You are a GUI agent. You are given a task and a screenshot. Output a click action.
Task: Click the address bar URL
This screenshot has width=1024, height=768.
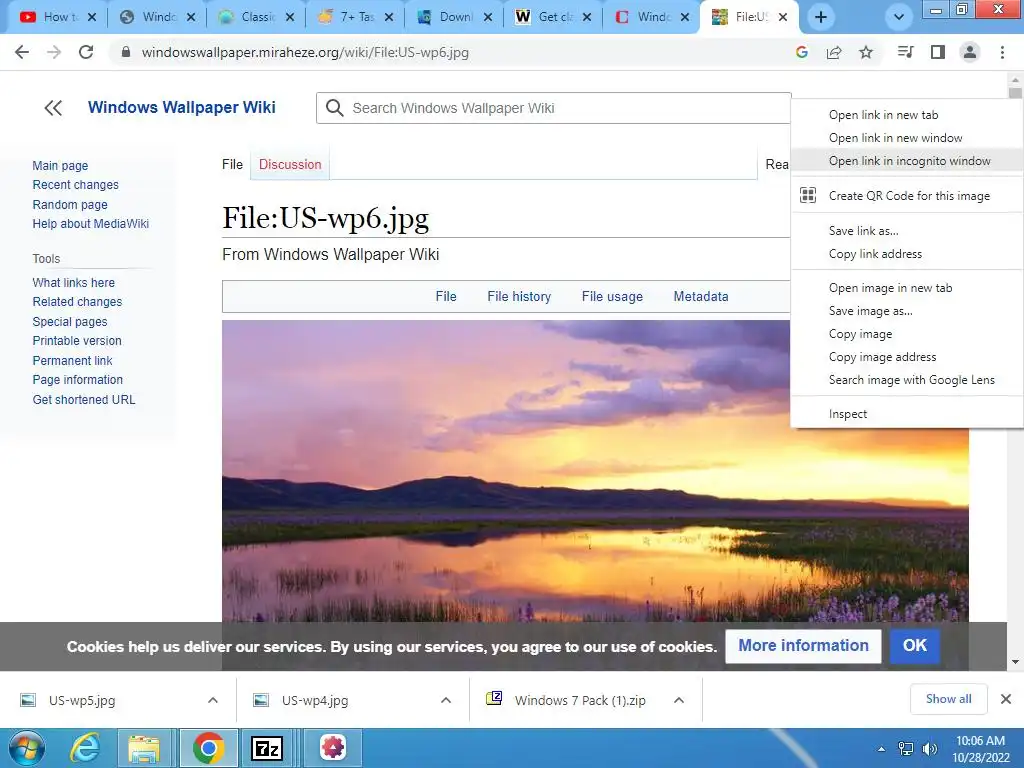tap(305, 52)
